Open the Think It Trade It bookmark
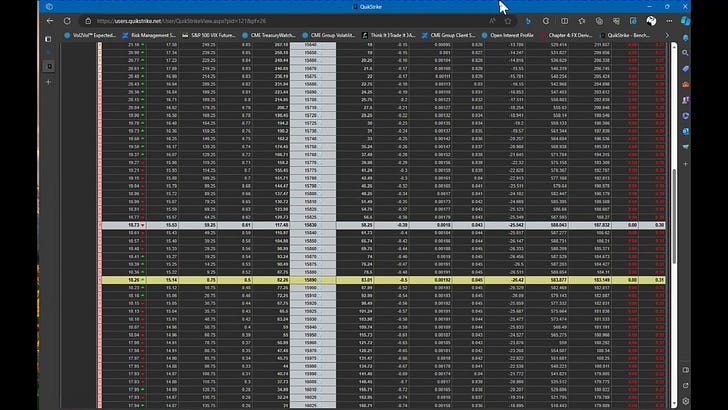 pos(389,35)
